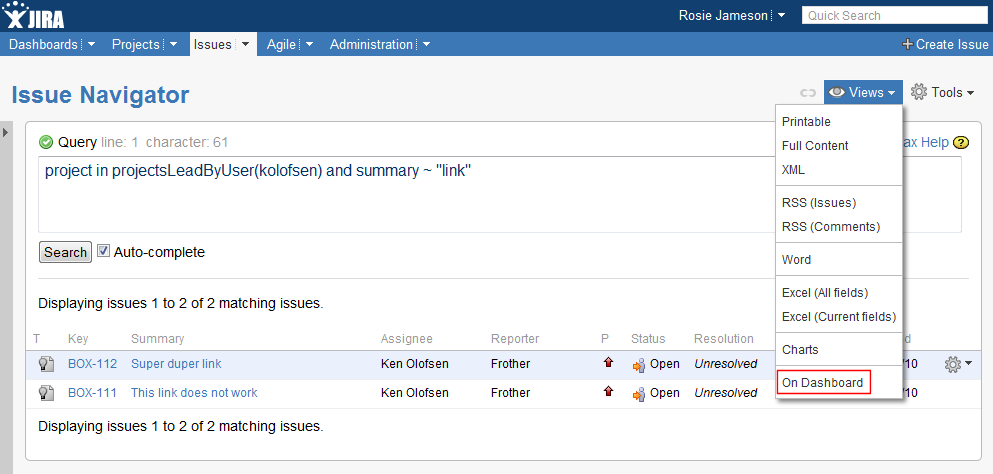Click issue type icon for BOX-112
Image resolution: width=993 pixels, height=474 pixels.
(x=46, y=364)
